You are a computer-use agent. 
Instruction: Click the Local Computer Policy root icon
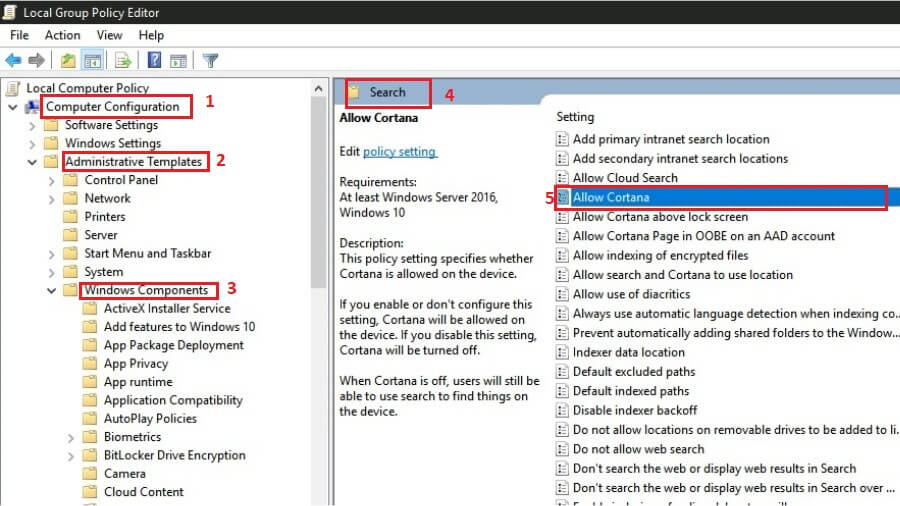(x=13, y=88)
